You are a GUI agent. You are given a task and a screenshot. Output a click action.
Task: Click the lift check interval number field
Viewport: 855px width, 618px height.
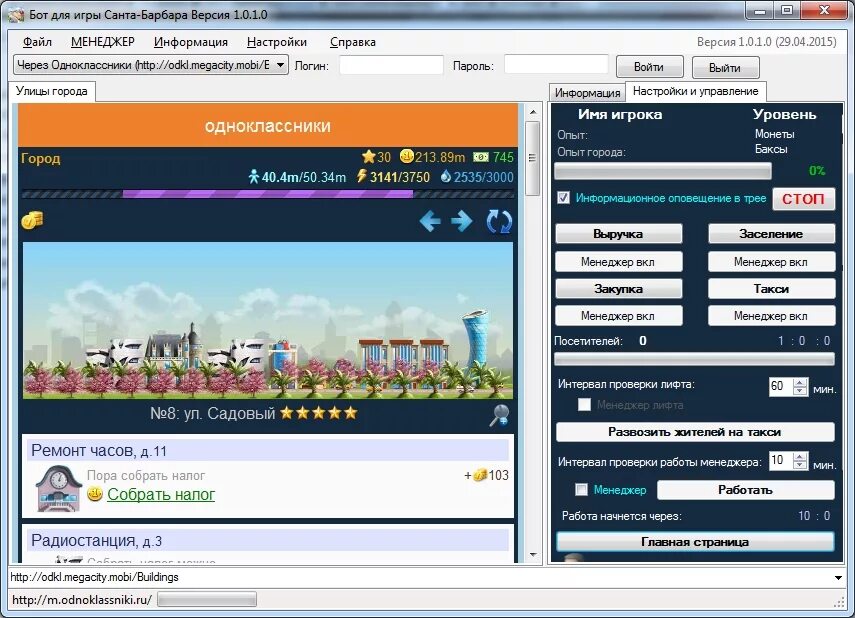[780, 386]
